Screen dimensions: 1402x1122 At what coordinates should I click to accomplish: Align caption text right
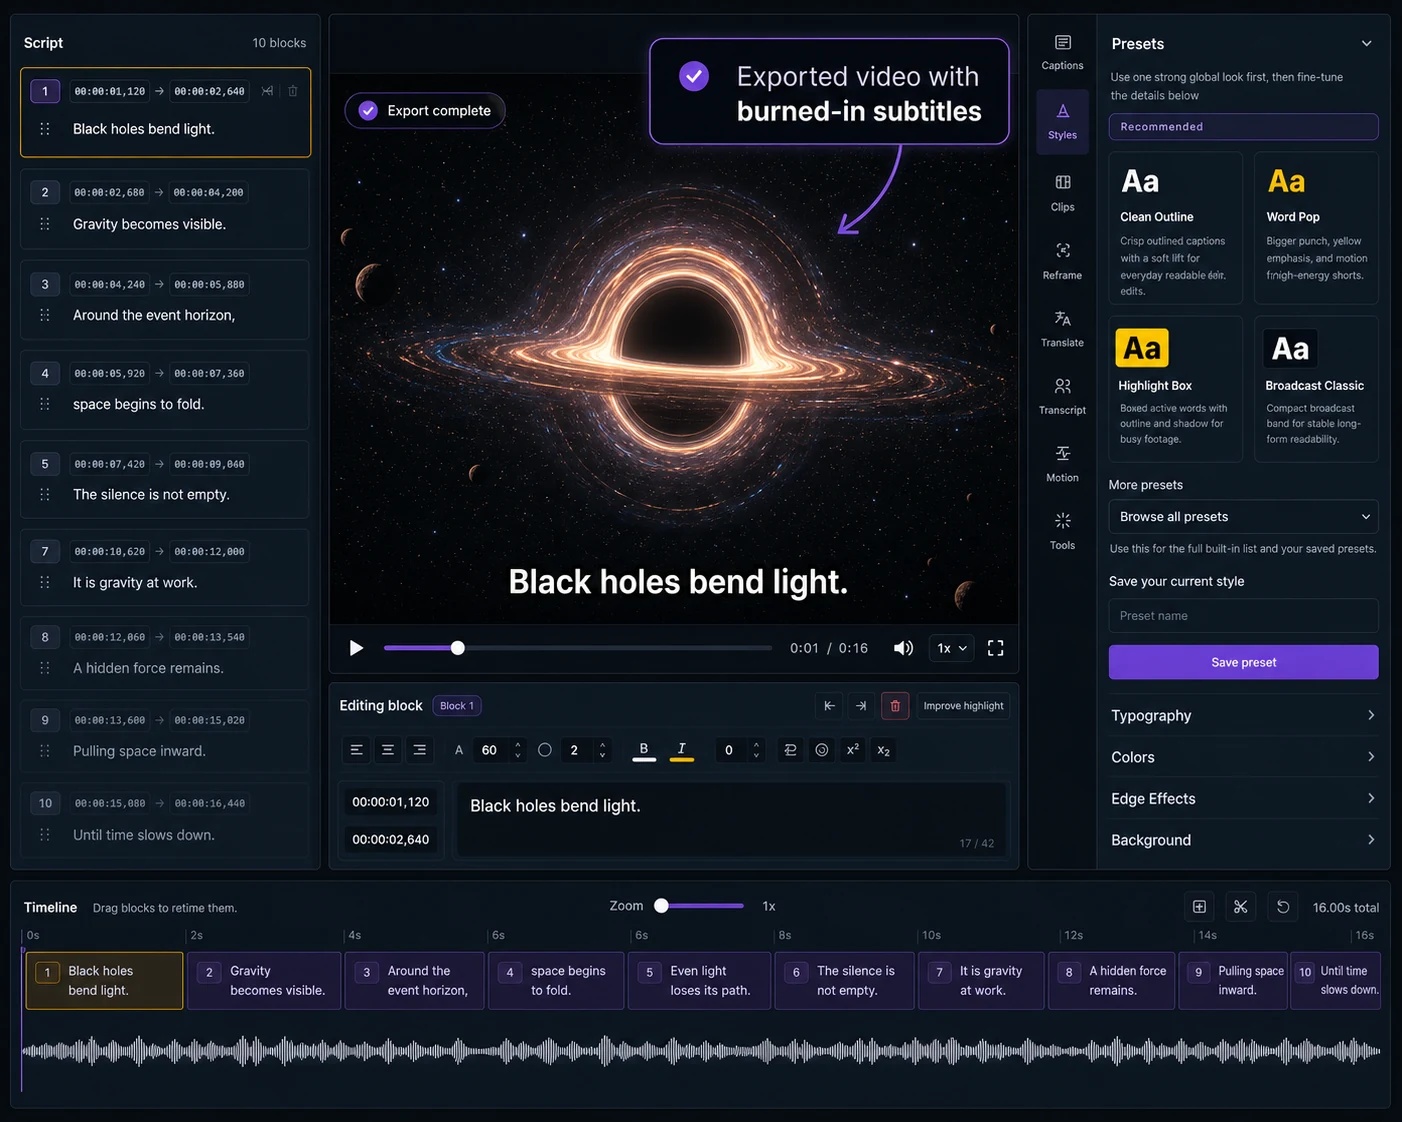point(420,750)
